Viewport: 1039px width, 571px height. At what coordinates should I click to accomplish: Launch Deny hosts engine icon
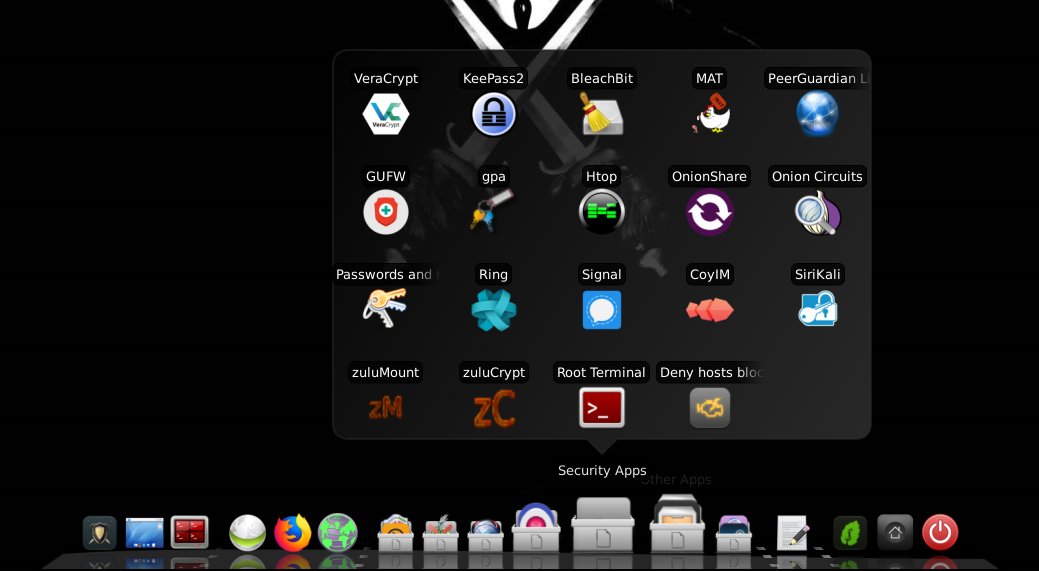[x=710, y=407]
